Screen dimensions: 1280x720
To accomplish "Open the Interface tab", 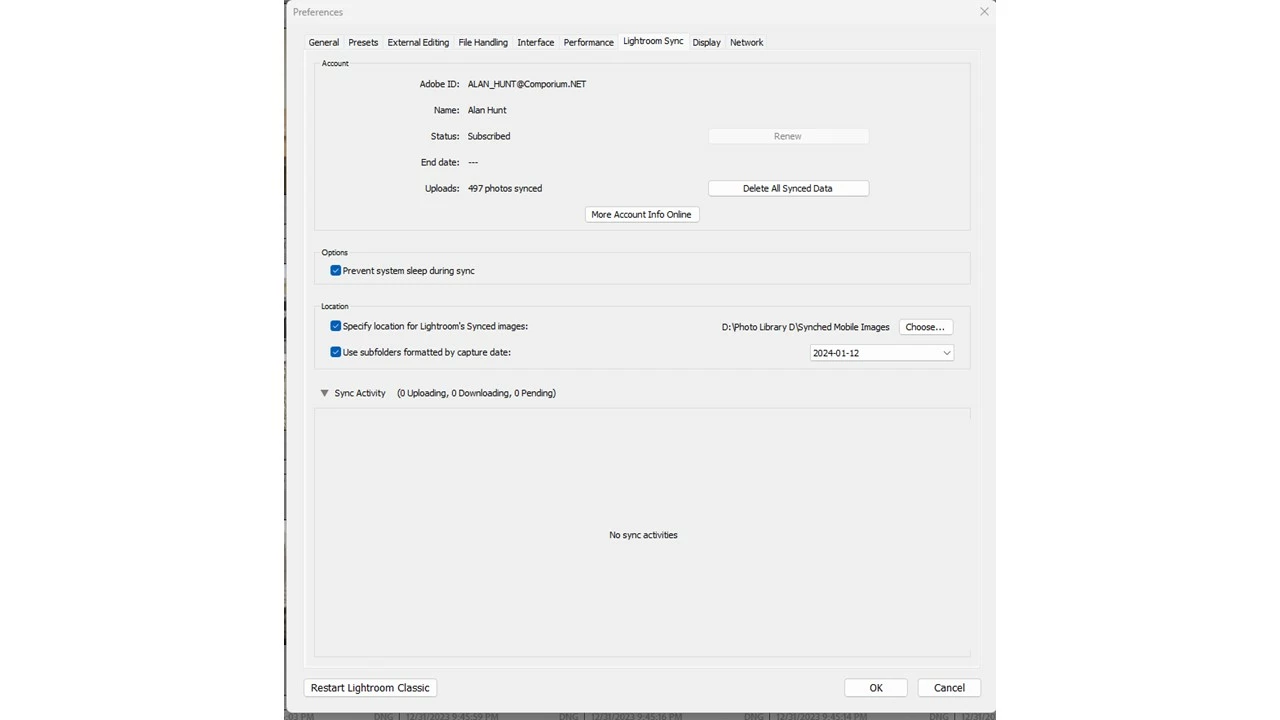I will coord(536,42).
